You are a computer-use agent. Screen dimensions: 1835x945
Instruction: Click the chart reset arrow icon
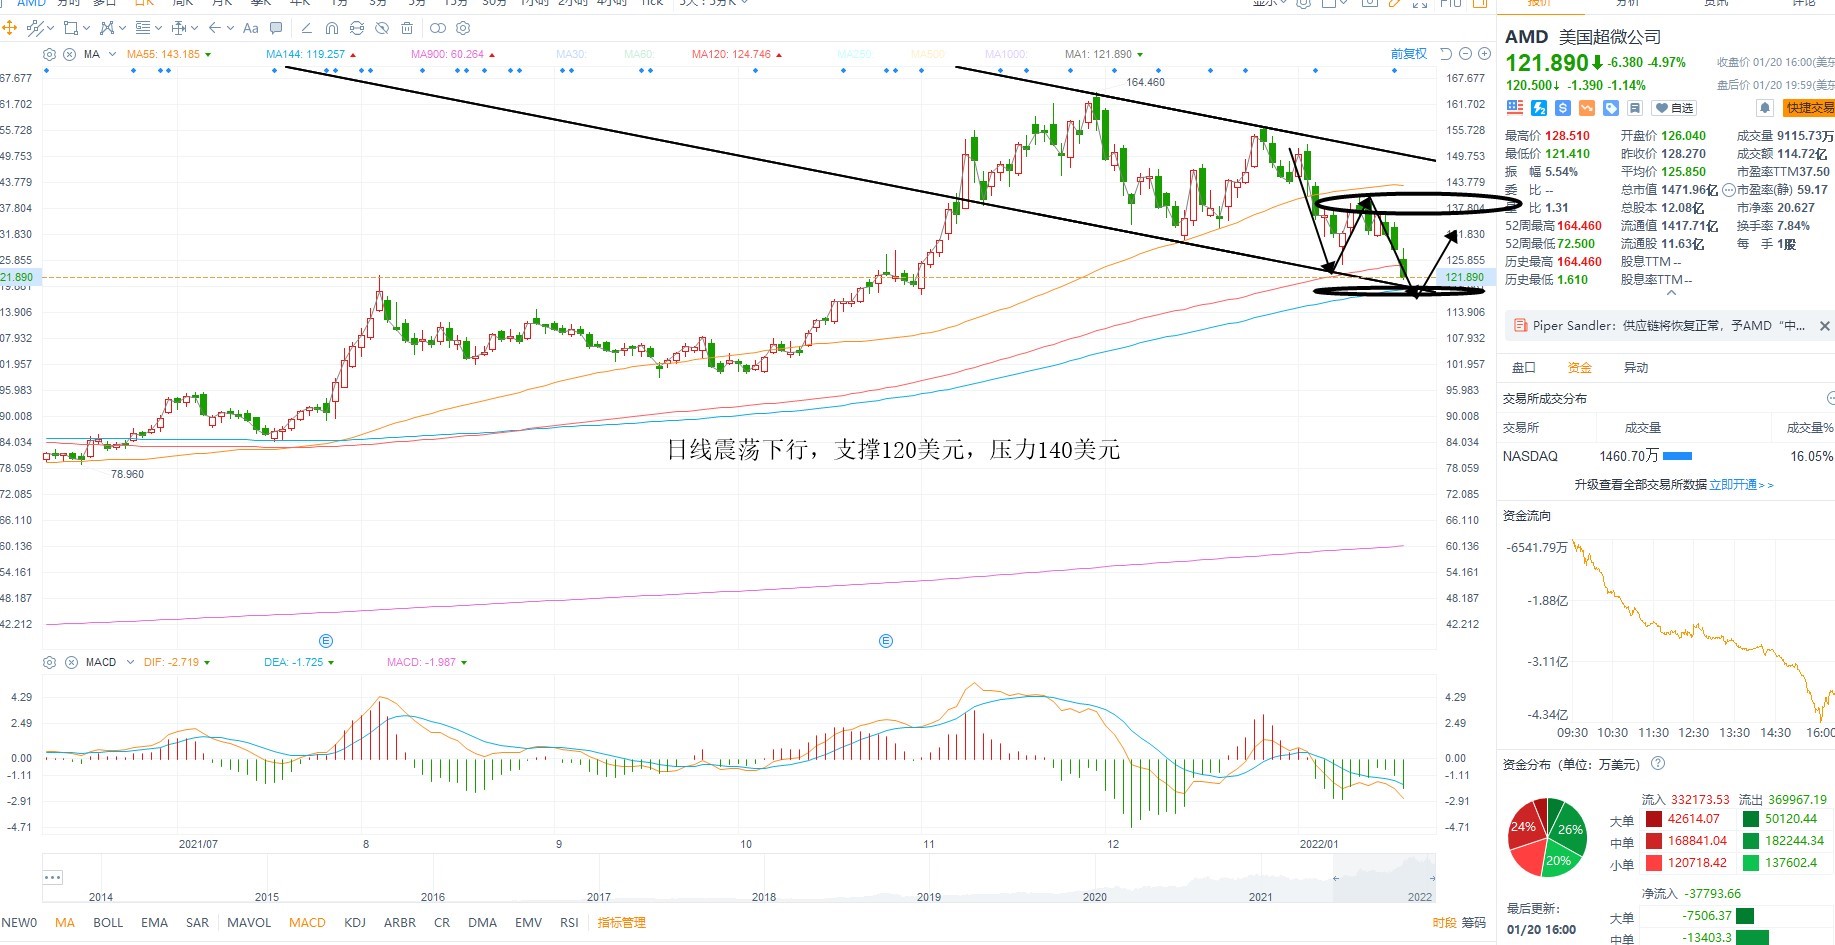coord(1446,54)
